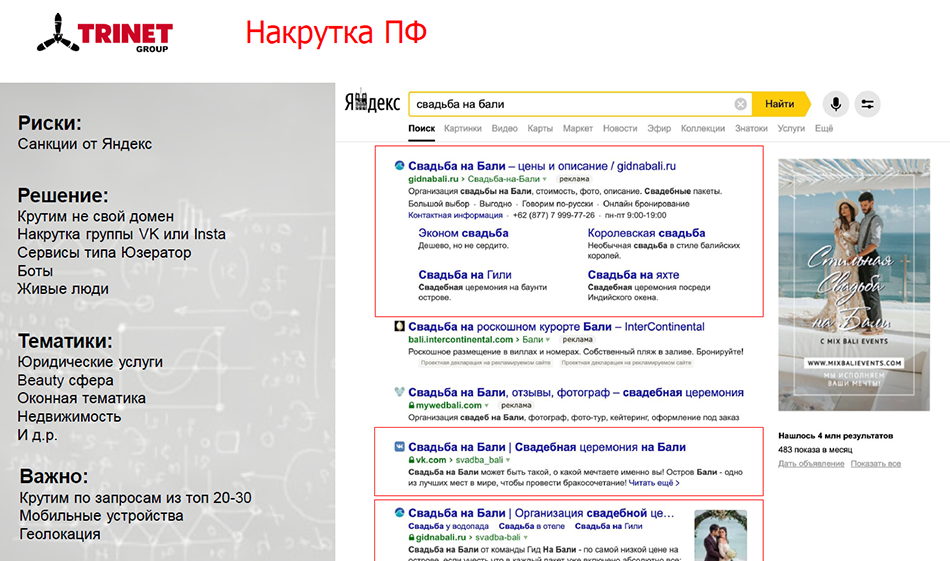Click the Сервисы типа Юзератор line
950x561 pixels.
[104, 253]
